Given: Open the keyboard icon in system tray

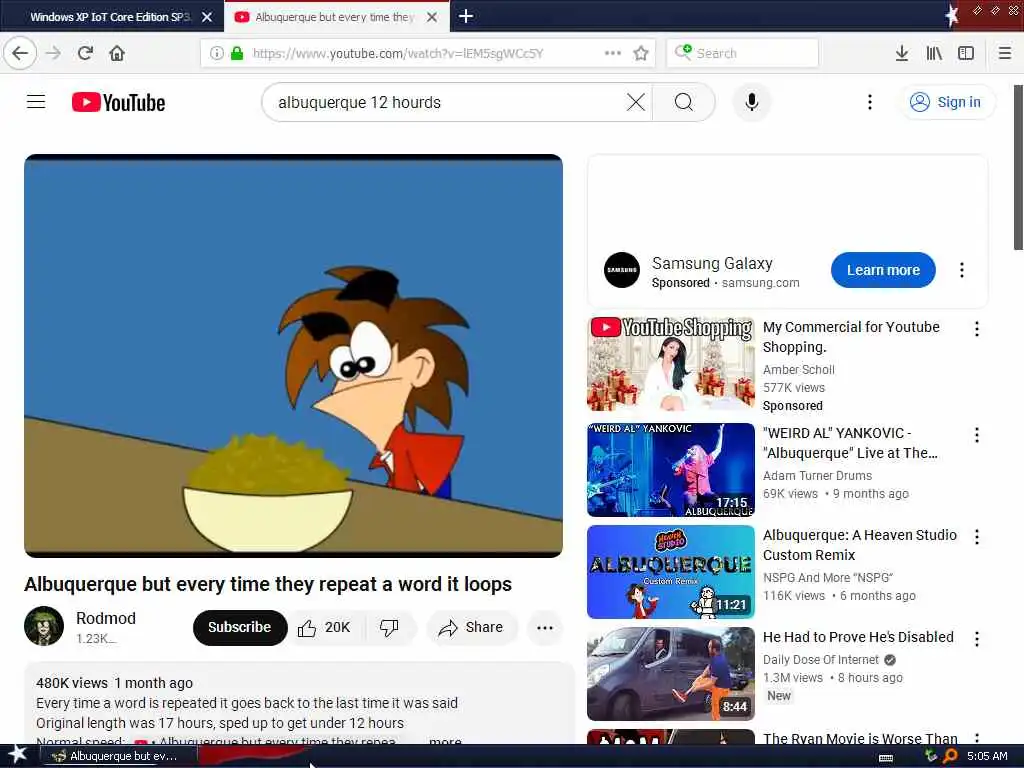Looking at the screenshot, I should tap(886, 757).
